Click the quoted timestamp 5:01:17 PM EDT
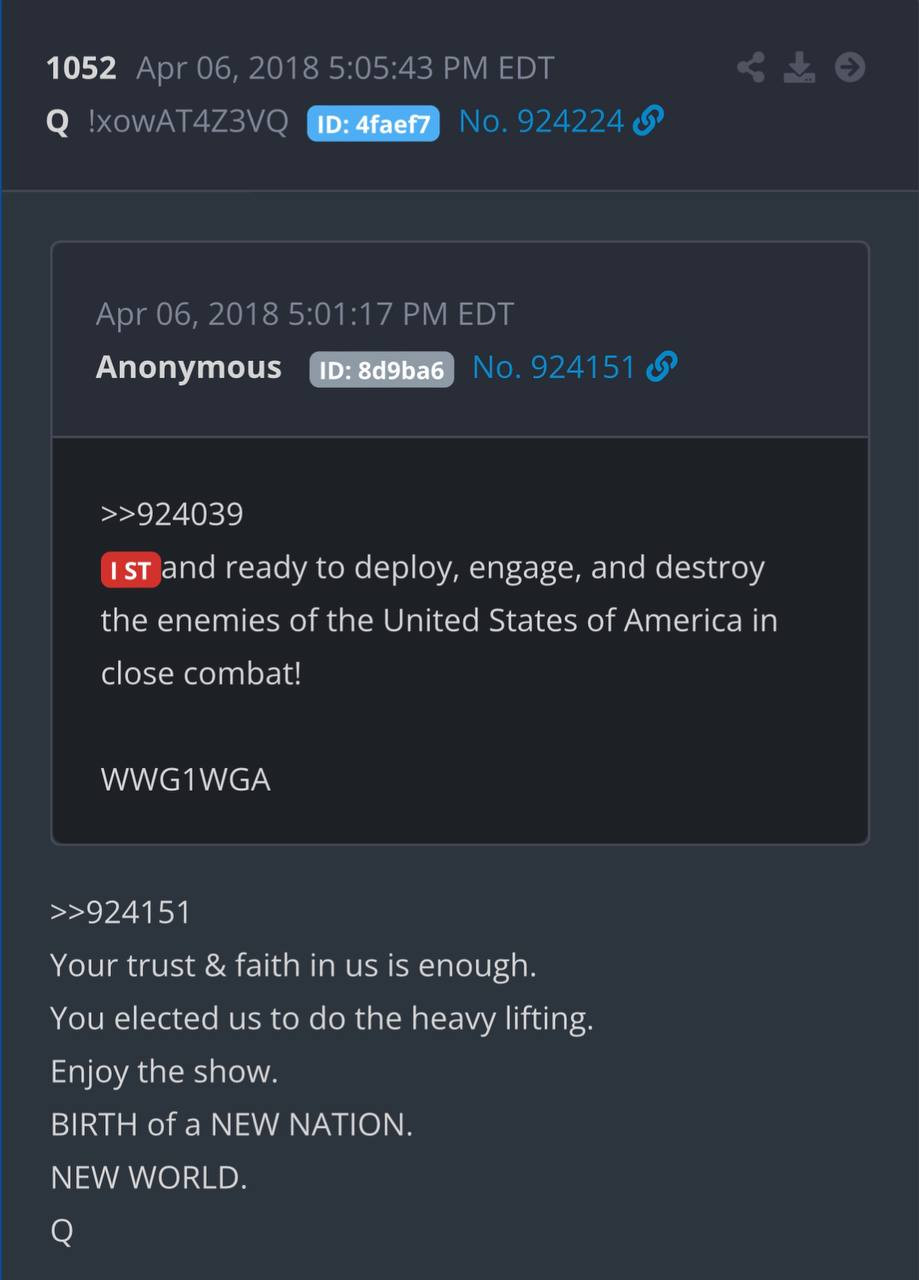Screen dimensions: 919x1280 [400, 314]
